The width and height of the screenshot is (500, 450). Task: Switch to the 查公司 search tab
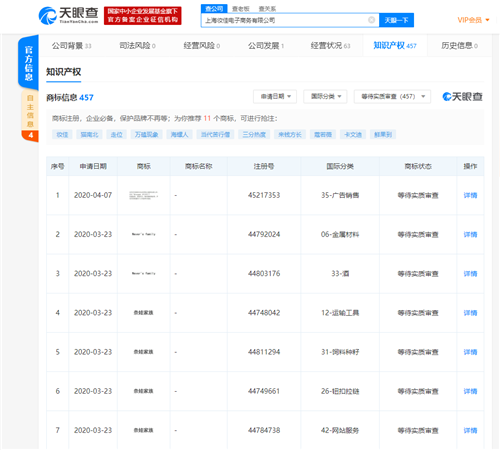(x=214, y=9)
